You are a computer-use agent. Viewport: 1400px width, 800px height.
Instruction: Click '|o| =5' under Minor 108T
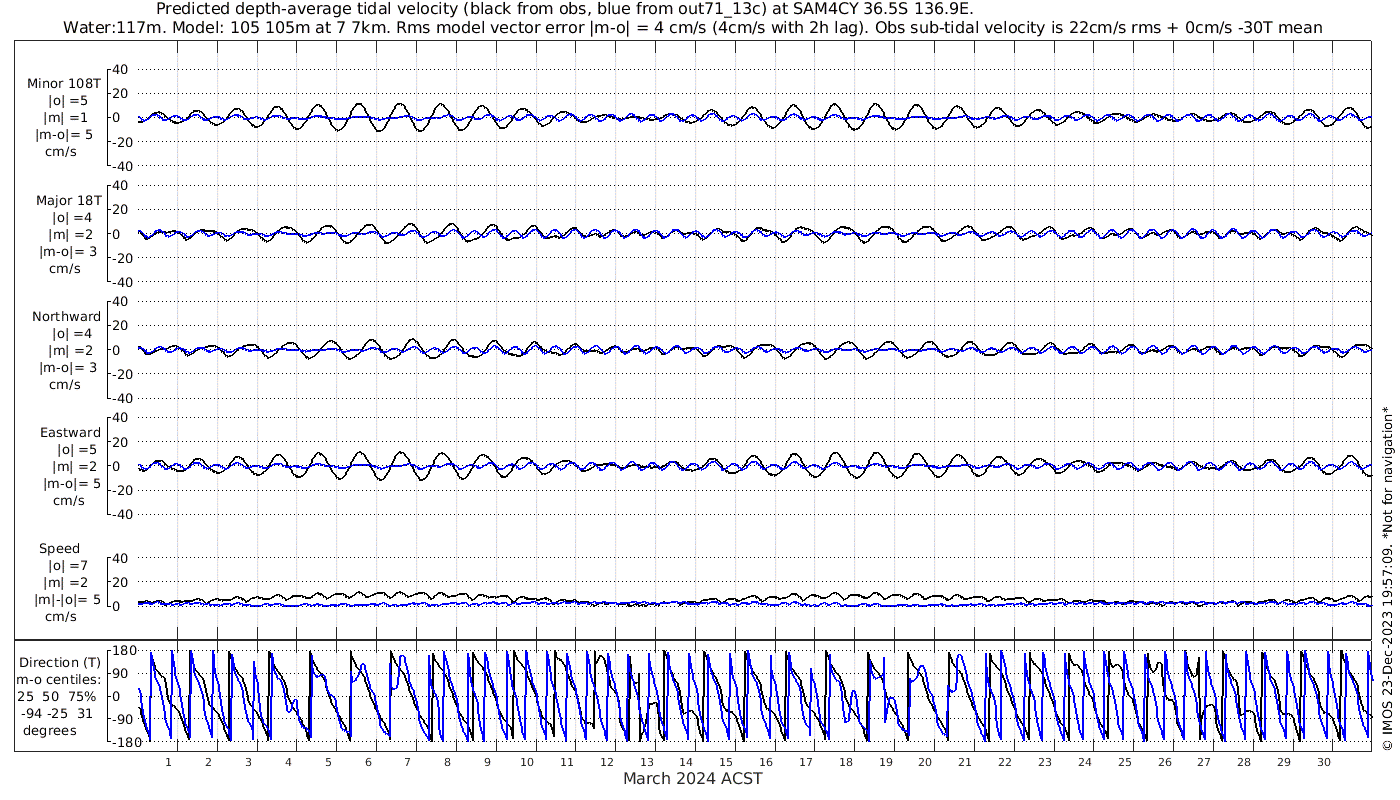pos(68,101)
